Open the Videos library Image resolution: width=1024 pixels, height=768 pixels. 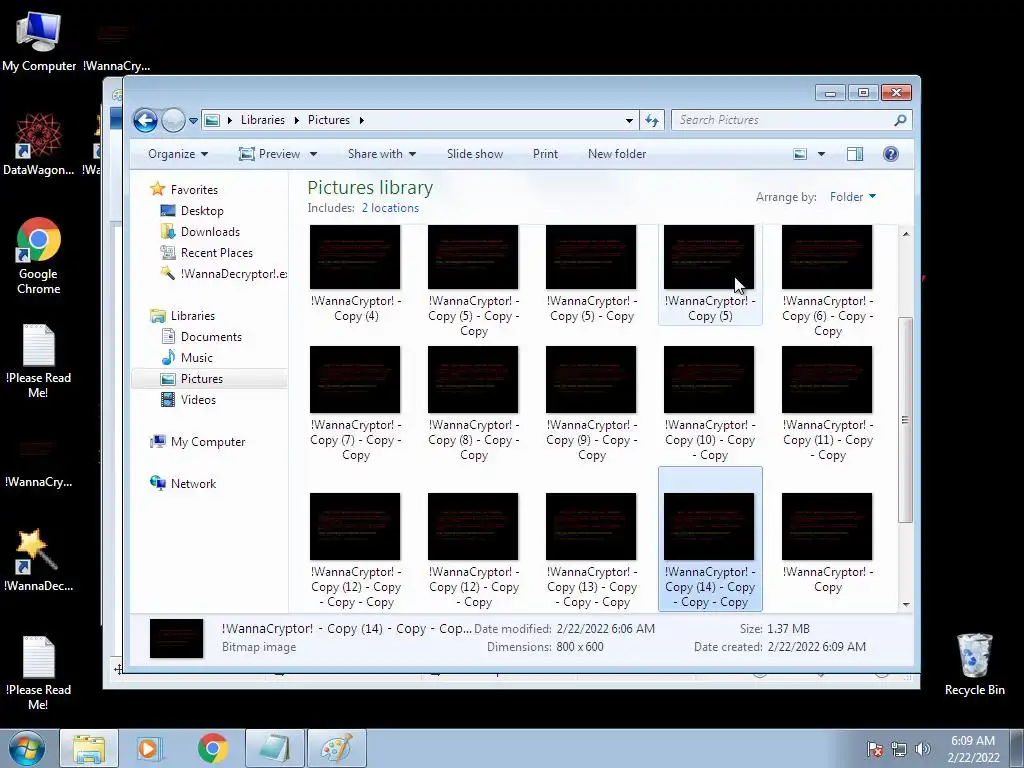click(x=198, y=400)
